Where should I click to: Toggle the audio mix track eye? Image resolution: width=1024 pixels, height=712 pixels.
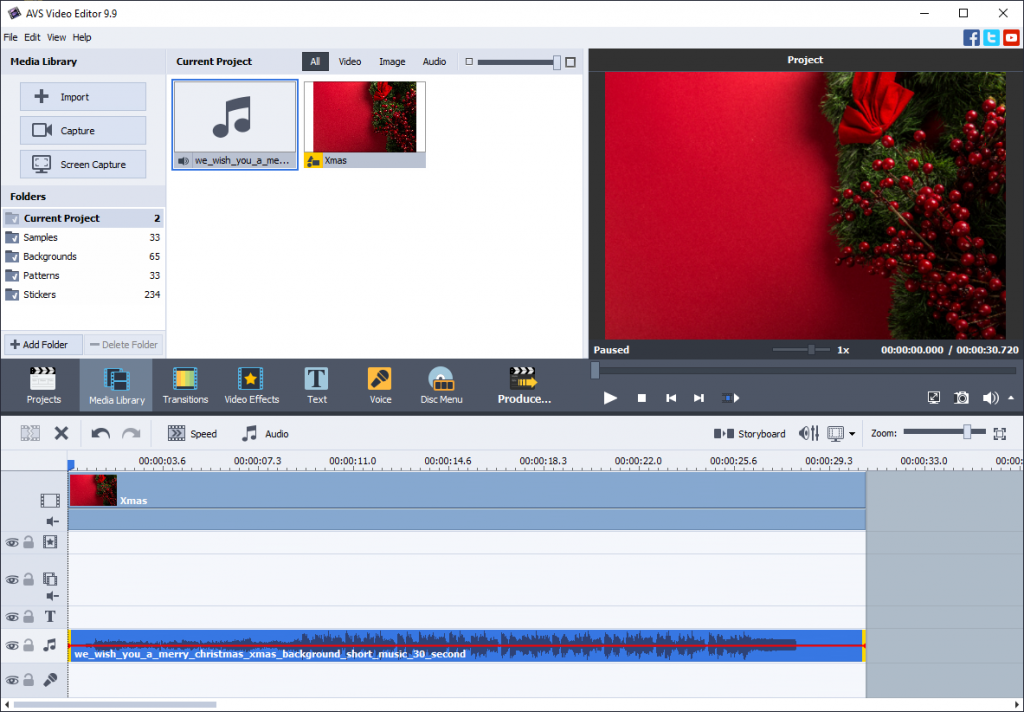coord(12,645)
